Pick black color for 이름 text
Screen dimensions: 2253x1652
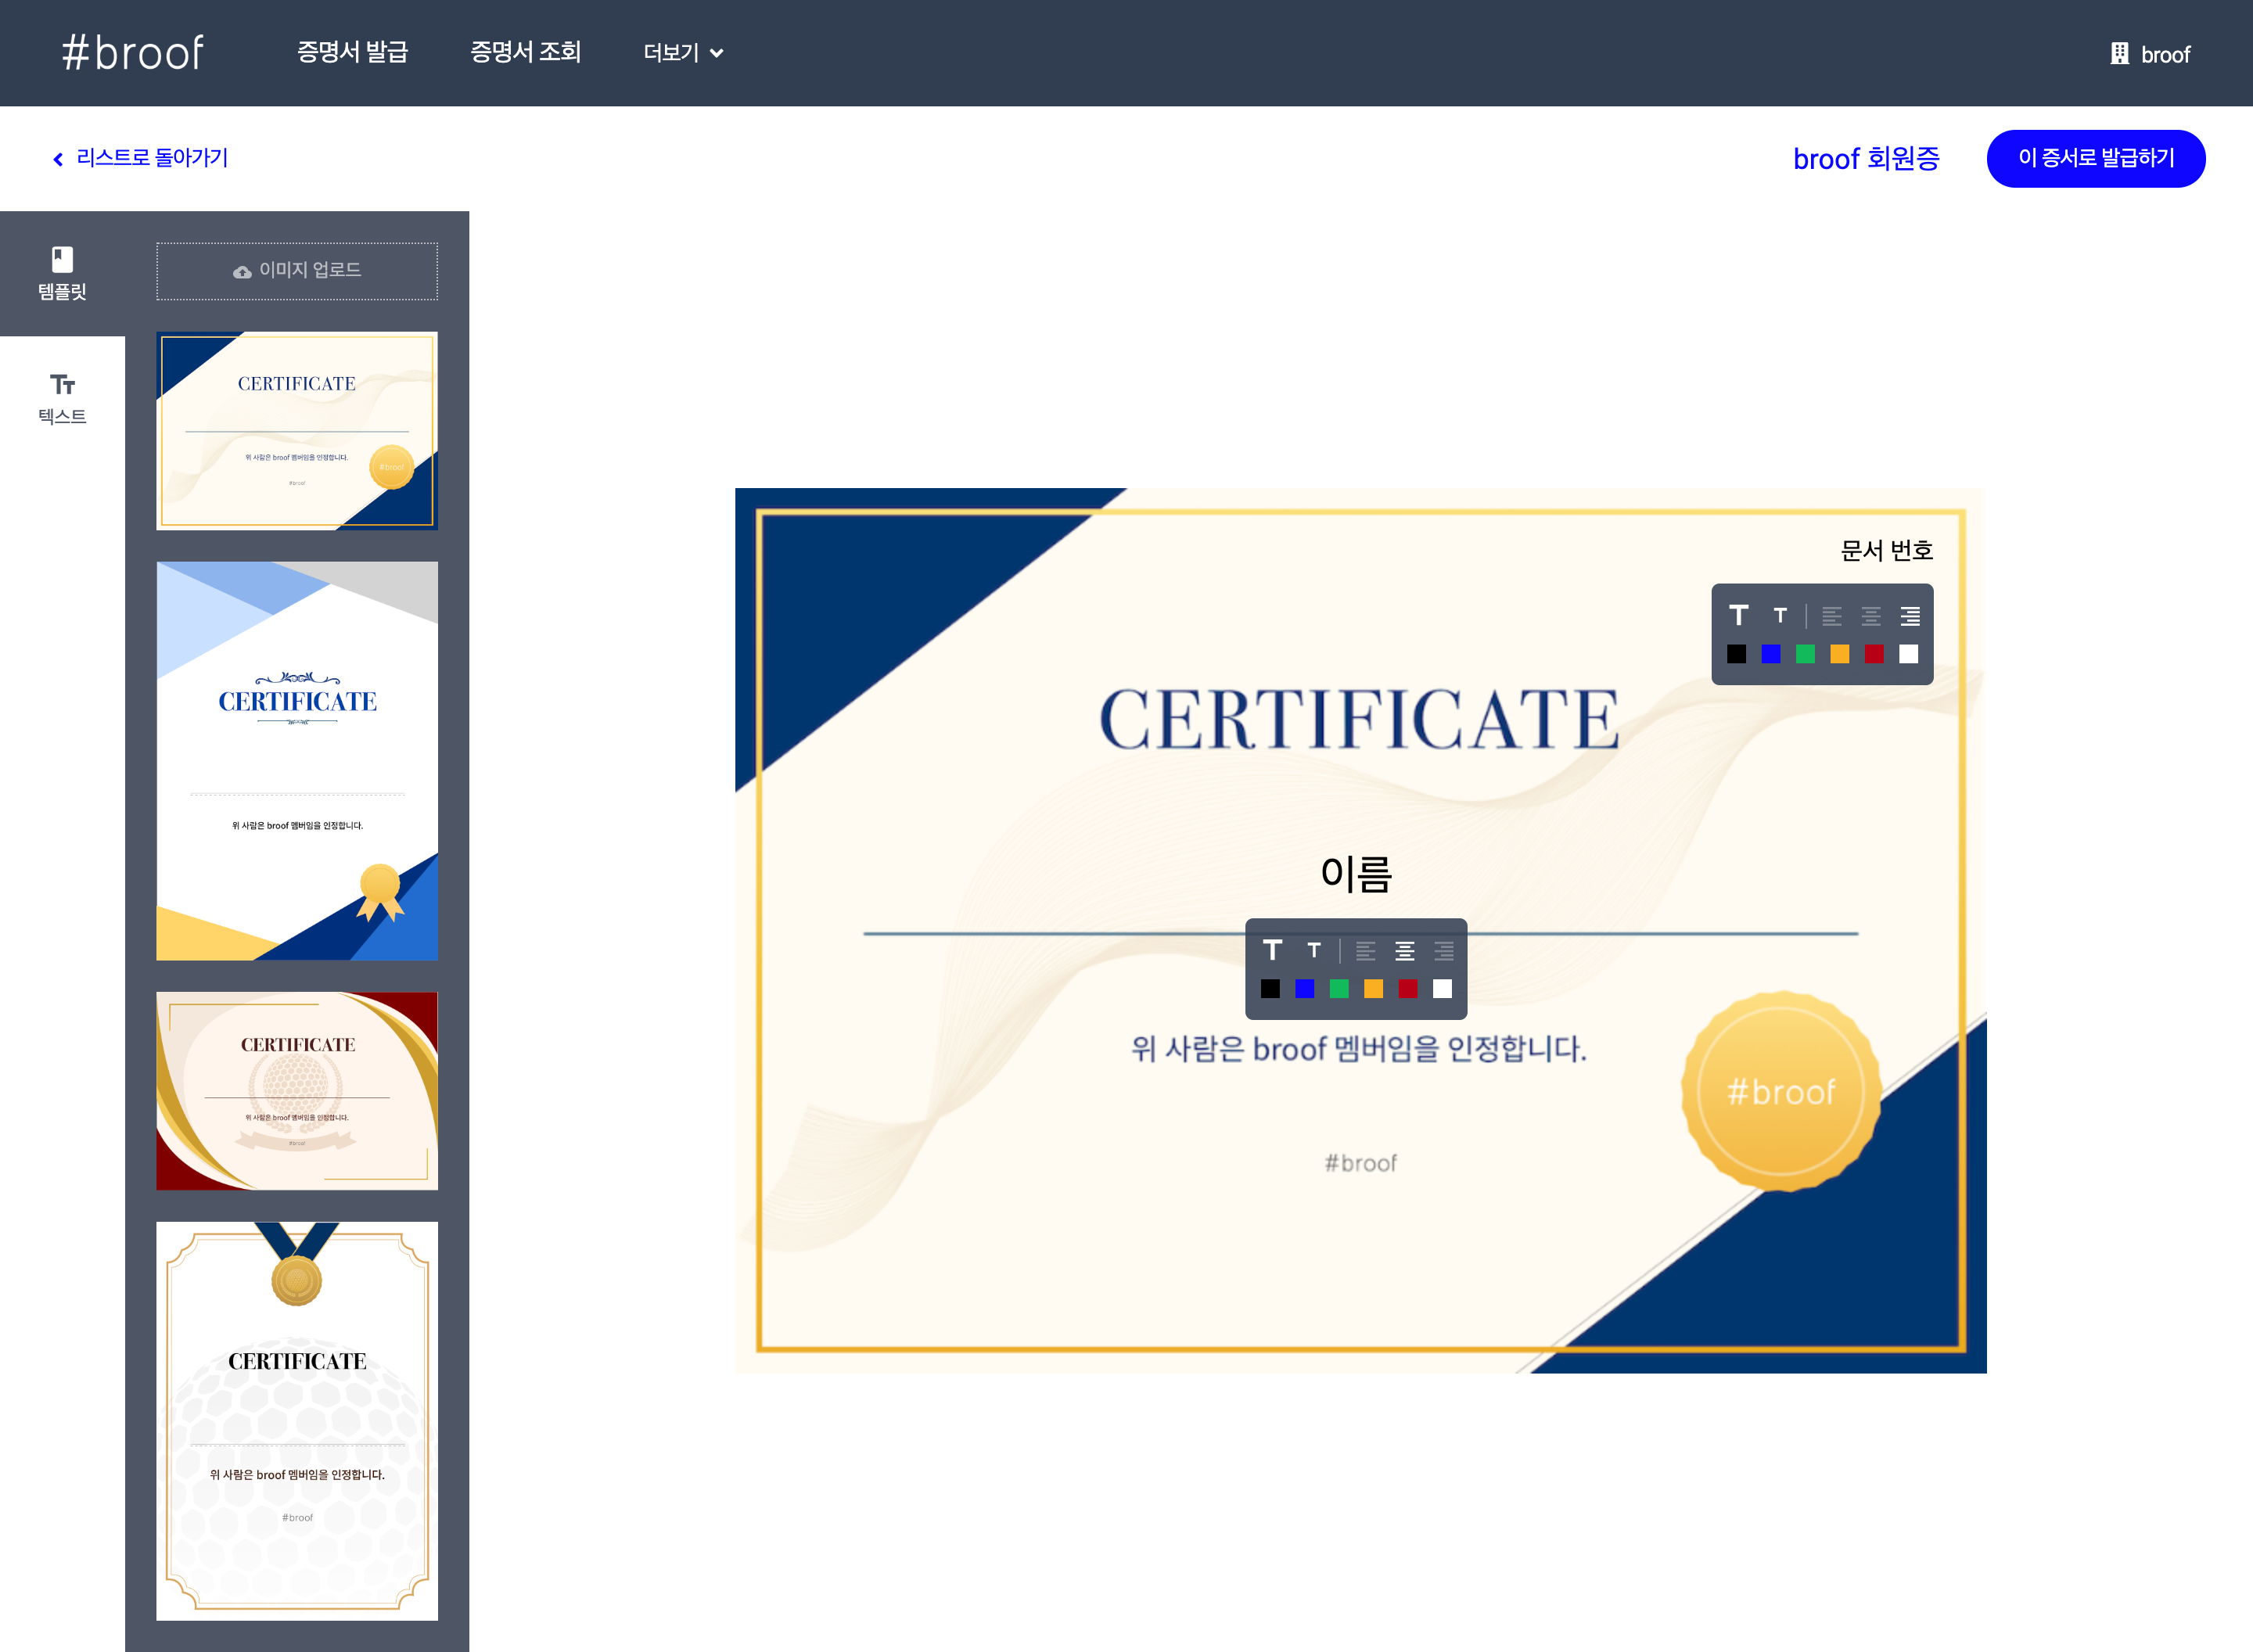(x=1270, y=989)
